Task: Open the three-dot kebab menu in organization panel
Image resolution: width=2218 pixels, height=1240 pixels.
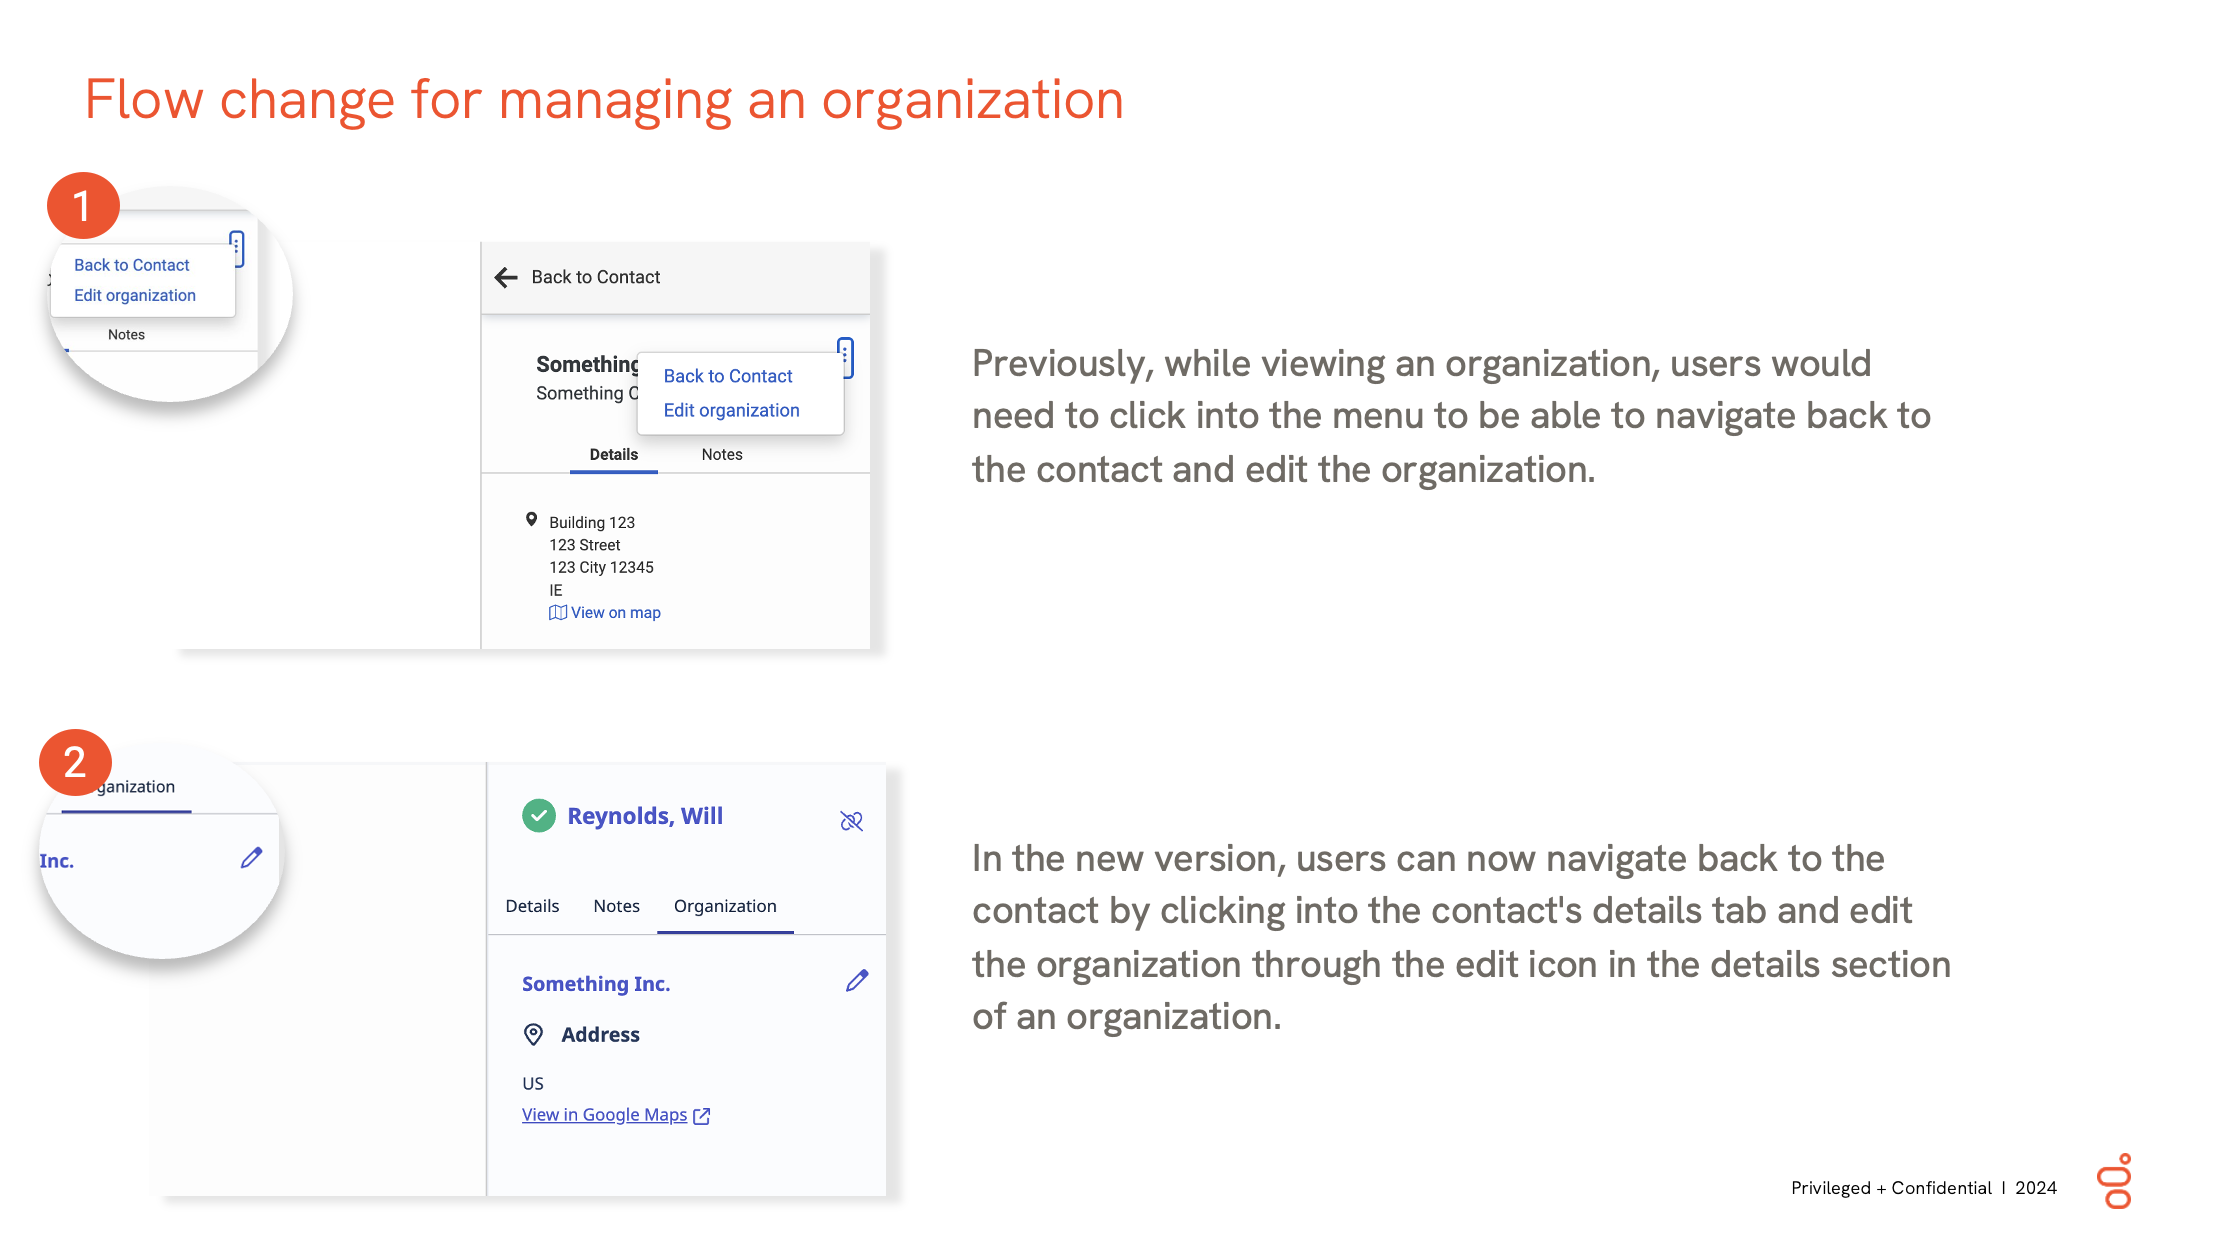Action: coord(845,357)
